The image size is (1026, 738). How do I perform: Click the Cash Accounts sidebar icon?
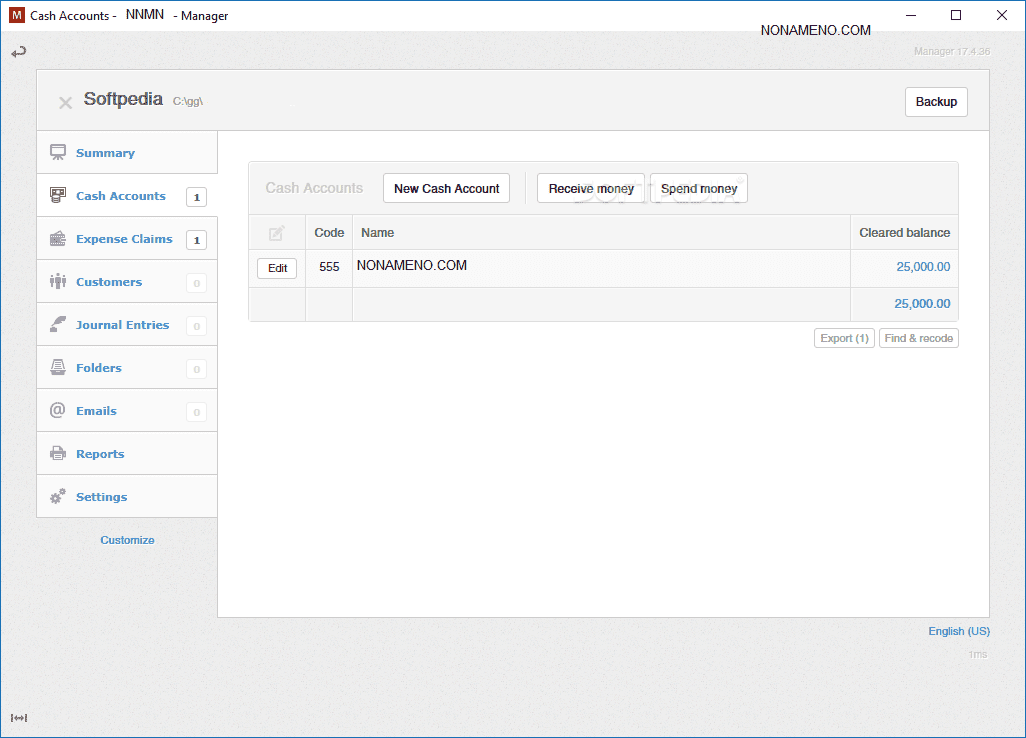(x=58, y=196)
